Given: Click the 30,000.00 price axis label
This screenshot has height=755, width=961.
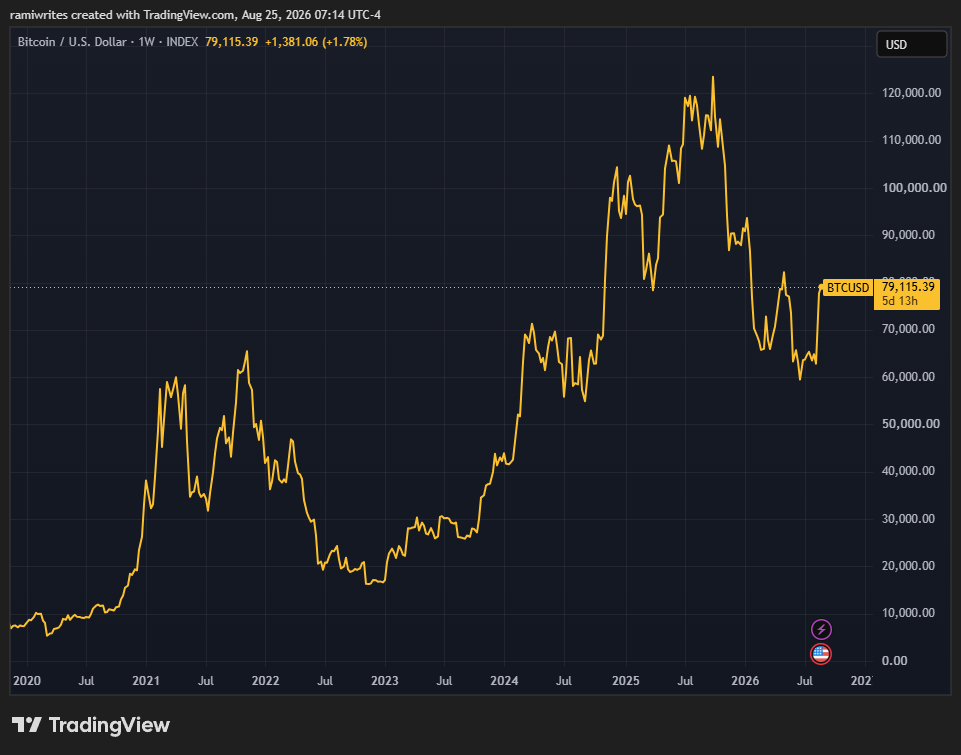Looking at the screenshot, I should (x=908, y=518).
